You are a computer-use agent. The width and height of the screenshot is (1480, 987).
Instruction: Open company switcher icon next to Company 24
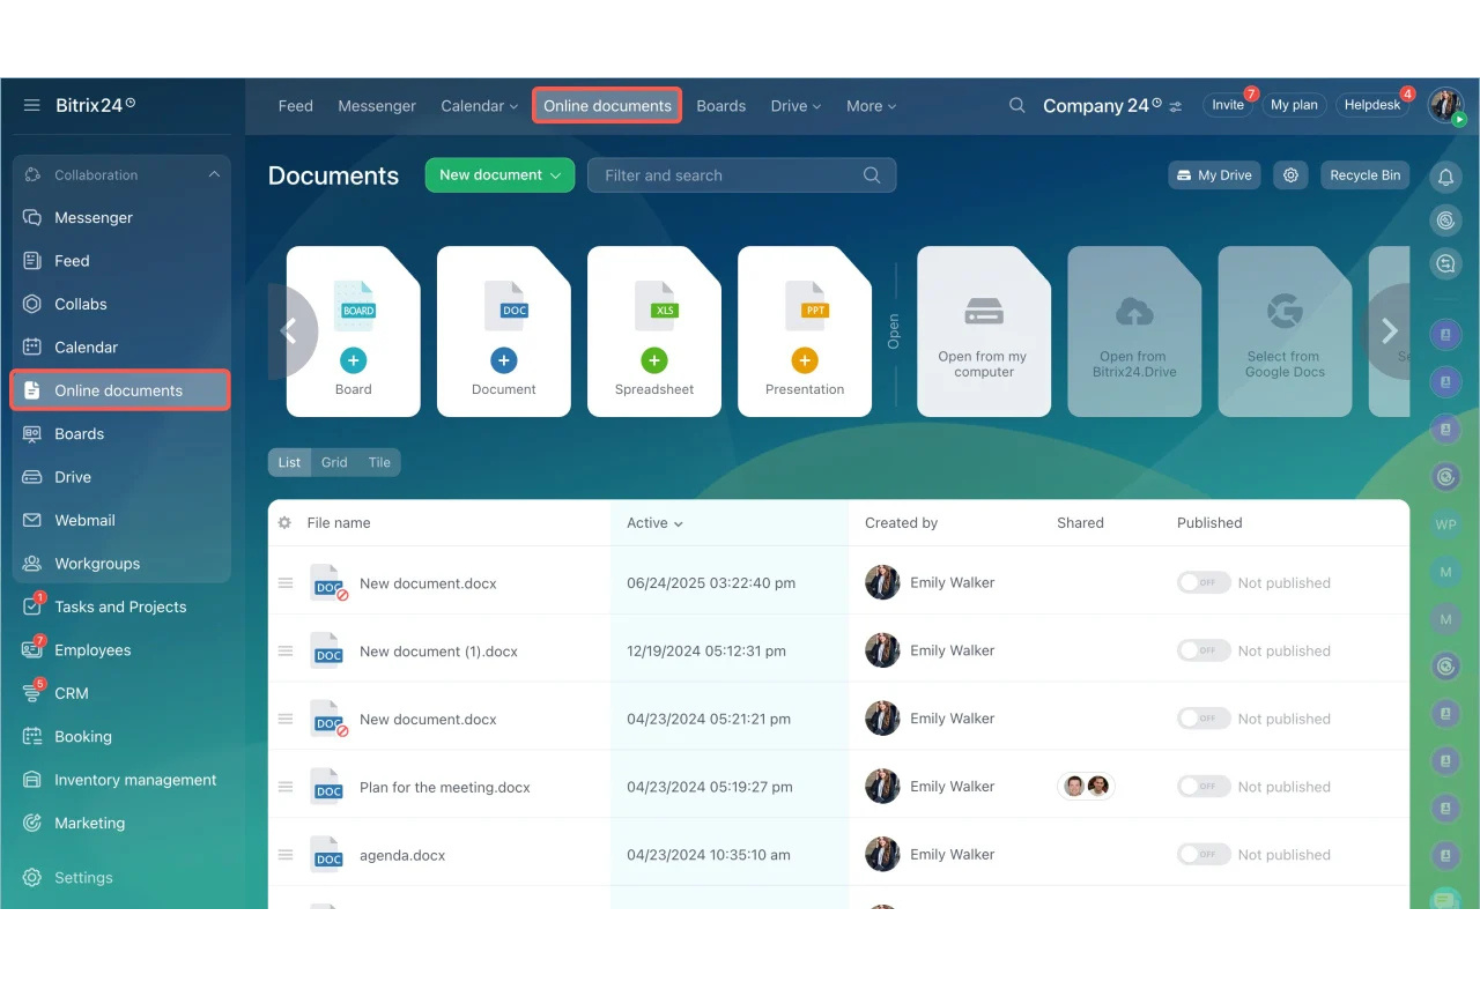1176,106
